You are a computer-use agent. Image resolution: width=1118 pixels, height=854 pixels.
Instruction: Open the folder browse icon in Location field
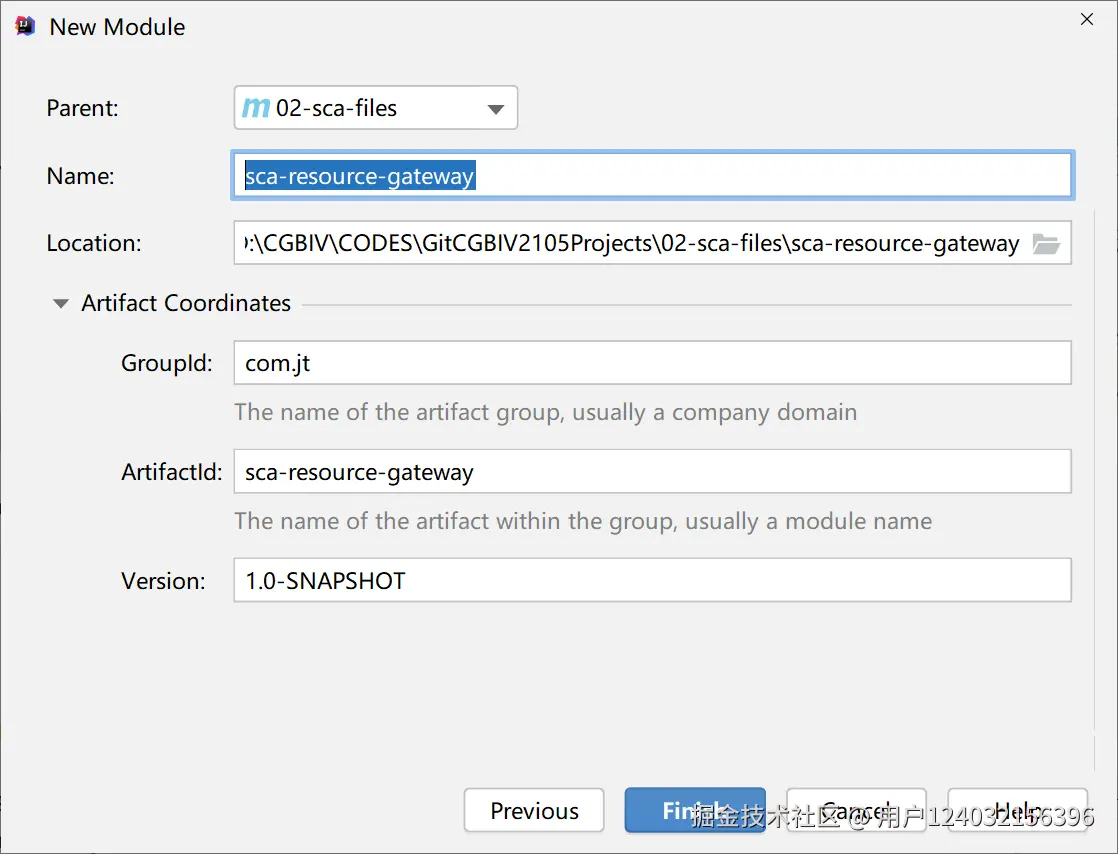click(1046, 243)
